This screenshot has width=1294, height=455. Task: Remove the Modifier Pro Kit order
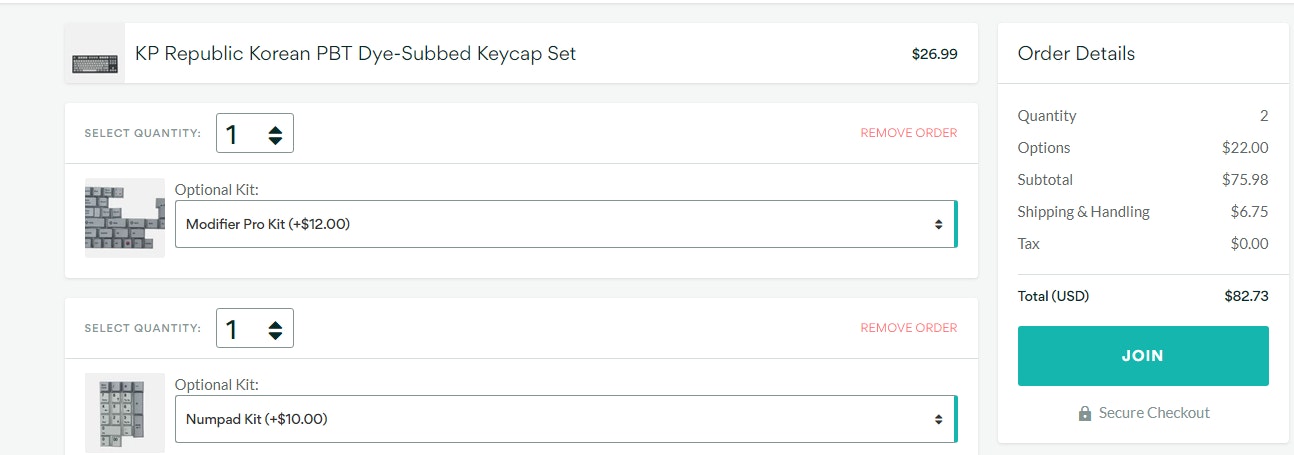(908, 133)
